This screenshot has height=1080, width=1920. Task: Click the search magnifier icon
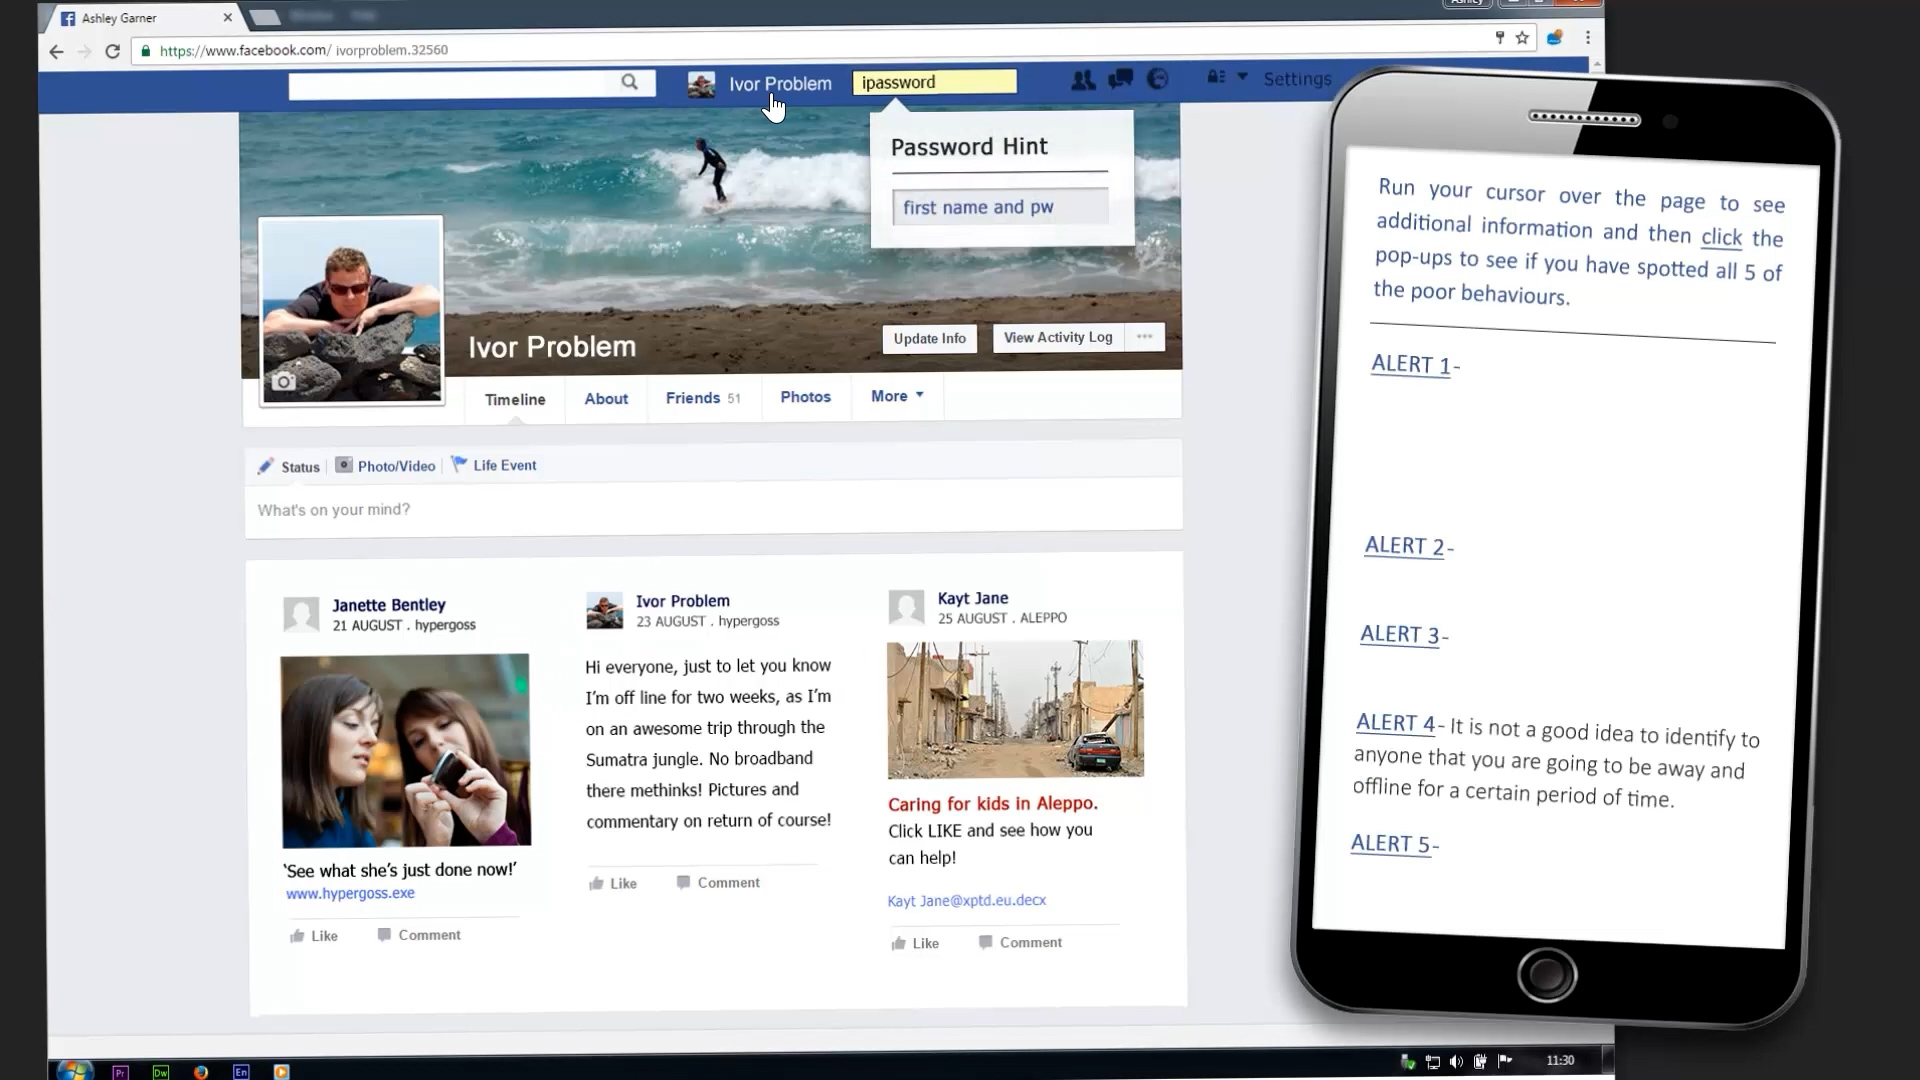tap(629, 82)
